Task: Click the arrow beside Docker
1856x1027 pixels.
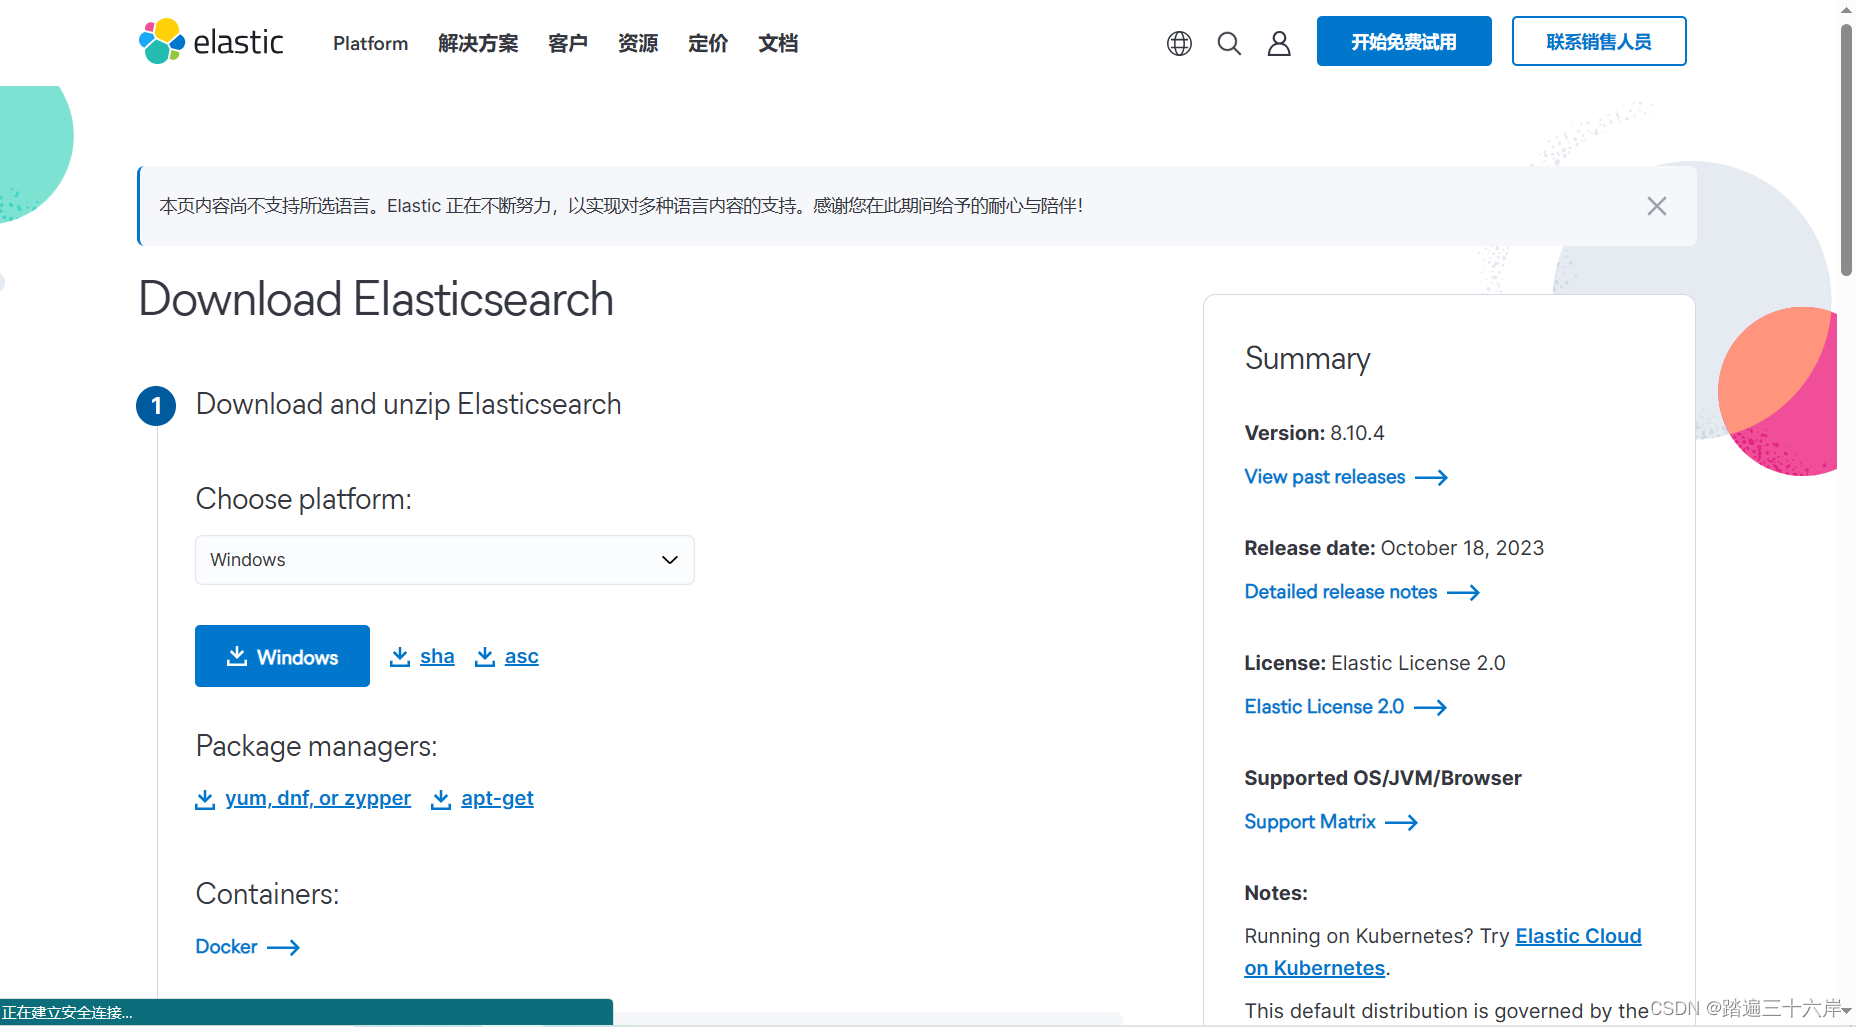Action: click(x=284, y=947)
